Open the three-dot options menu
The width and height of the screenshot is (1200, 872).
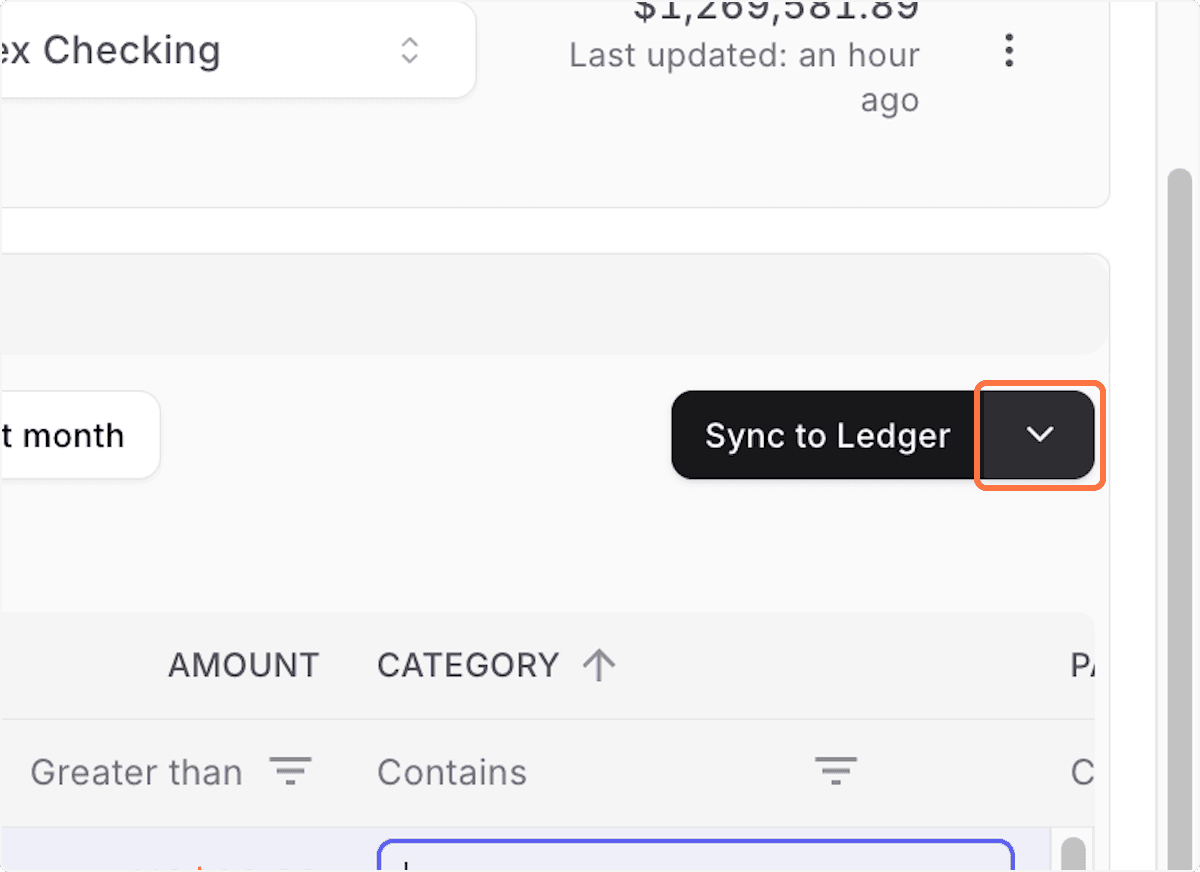(x=1009, y=51)
